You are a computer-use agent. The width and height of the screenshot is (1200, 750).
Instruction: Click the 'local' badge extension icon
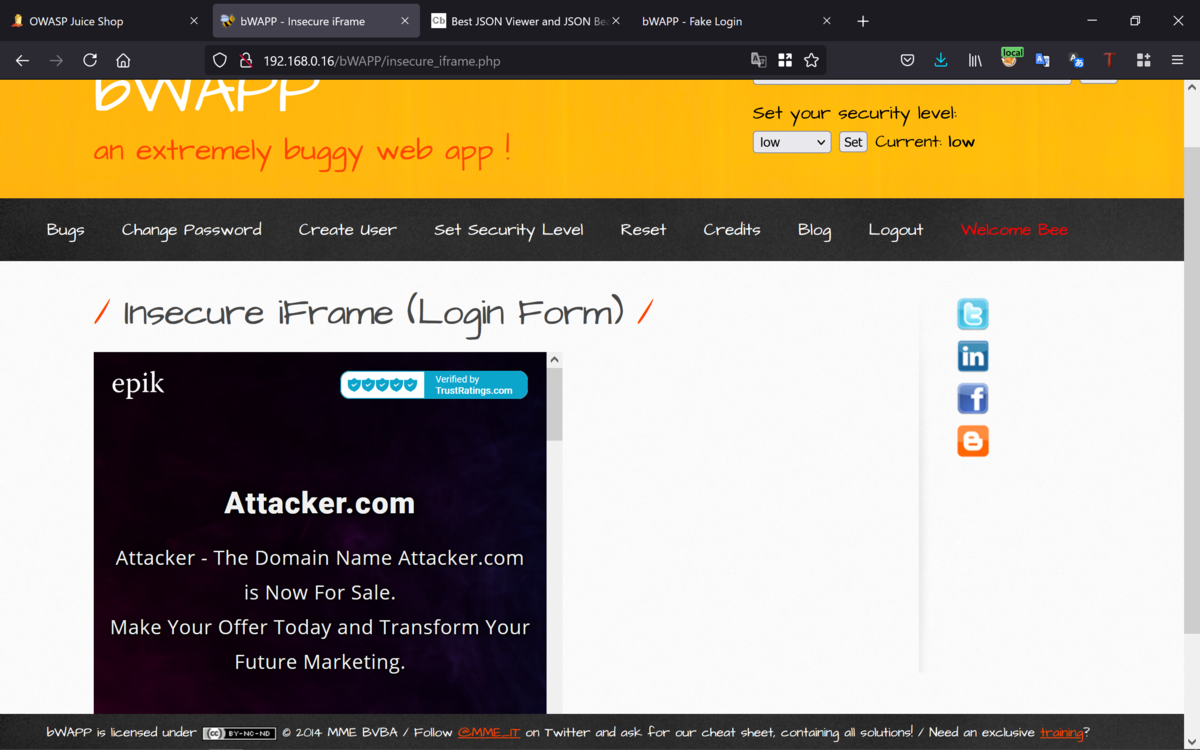pyautogui.click(x=1010, y=58)
